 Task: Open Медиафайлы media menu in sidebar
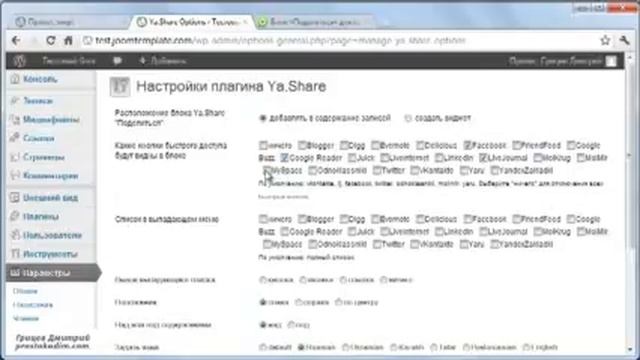pos(51,120)
